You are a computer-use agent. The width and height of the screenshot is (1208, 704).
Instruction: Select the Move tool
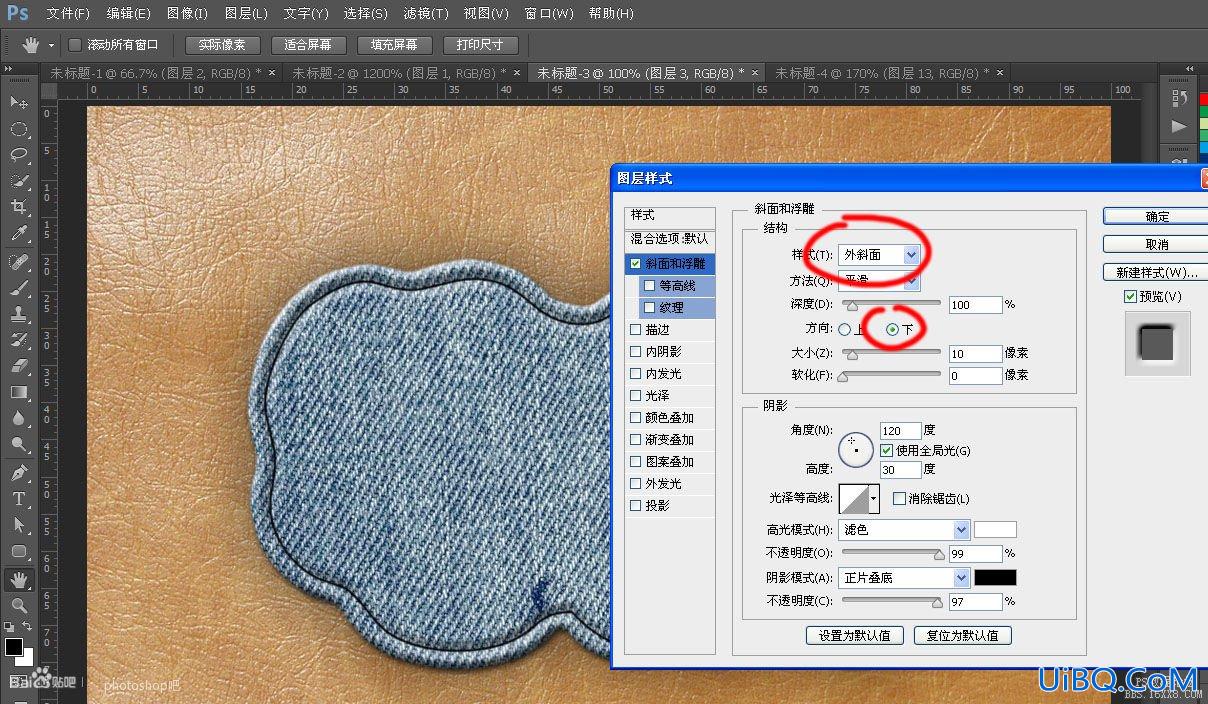[x=19, y=102]
